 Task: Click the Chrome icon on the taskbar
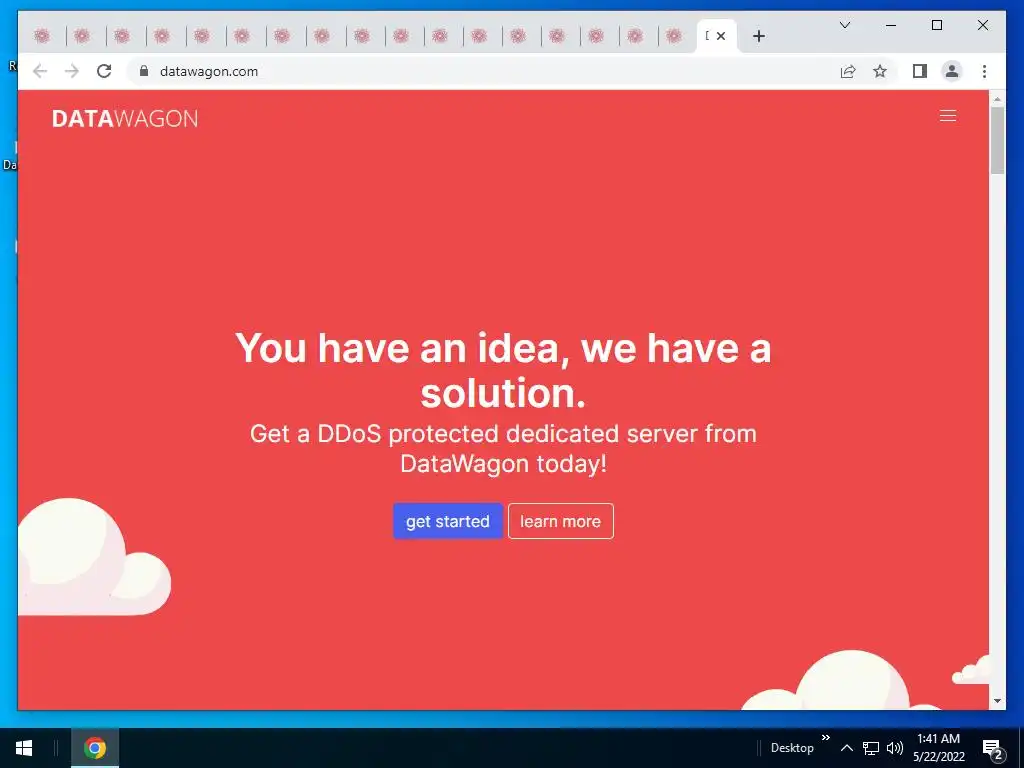pyautogui.click(x=95, y=748)
